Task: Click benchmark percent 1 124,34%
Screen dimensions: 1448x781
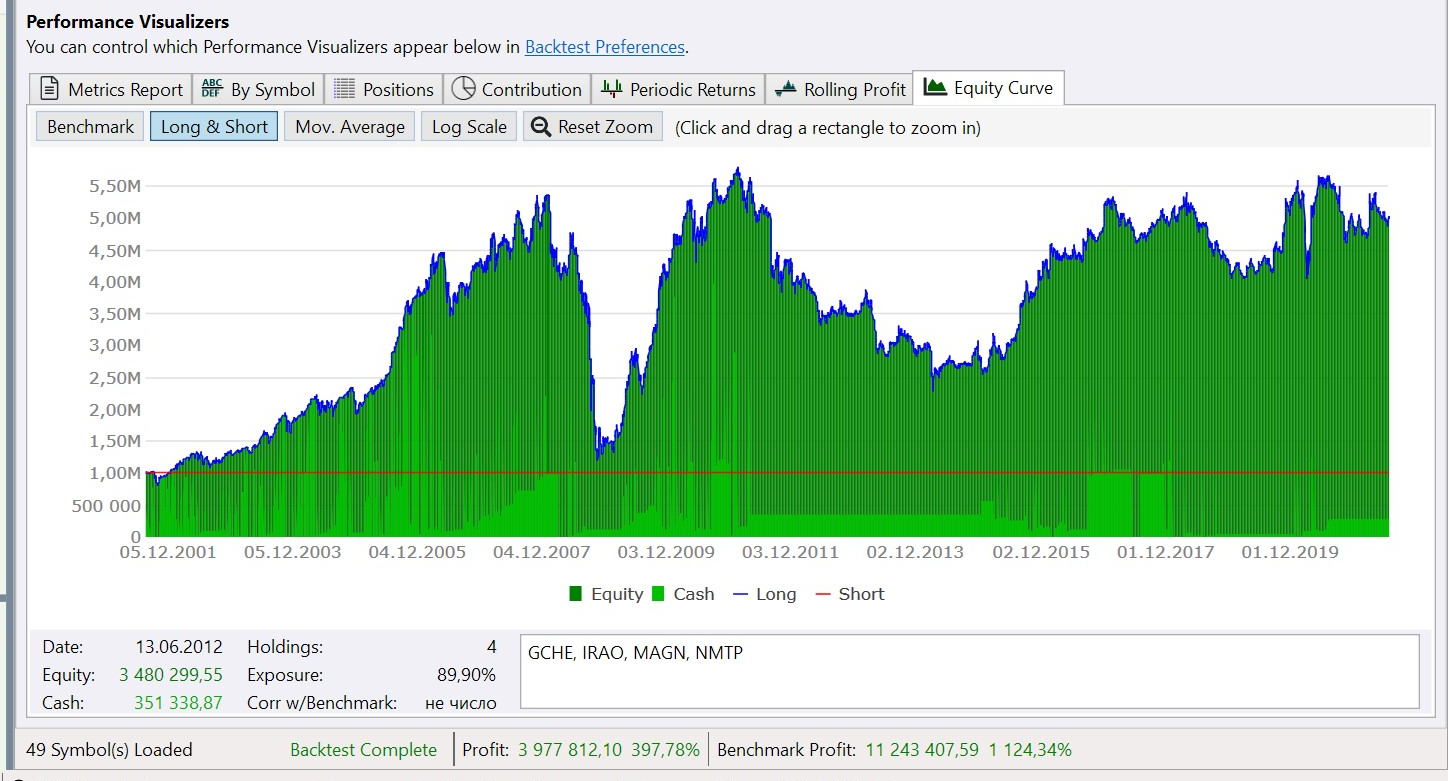Action: [x=1030, y=750]
